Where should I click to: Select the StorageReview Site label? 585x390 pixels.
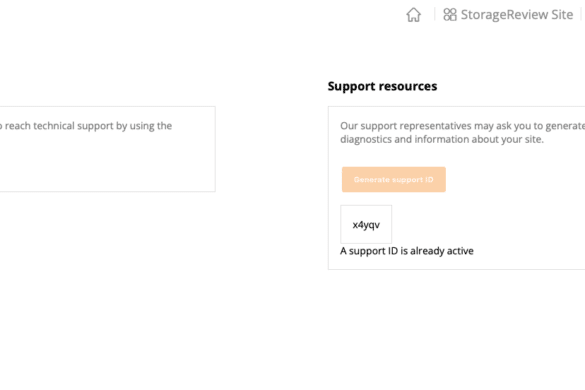click(517, 15)
